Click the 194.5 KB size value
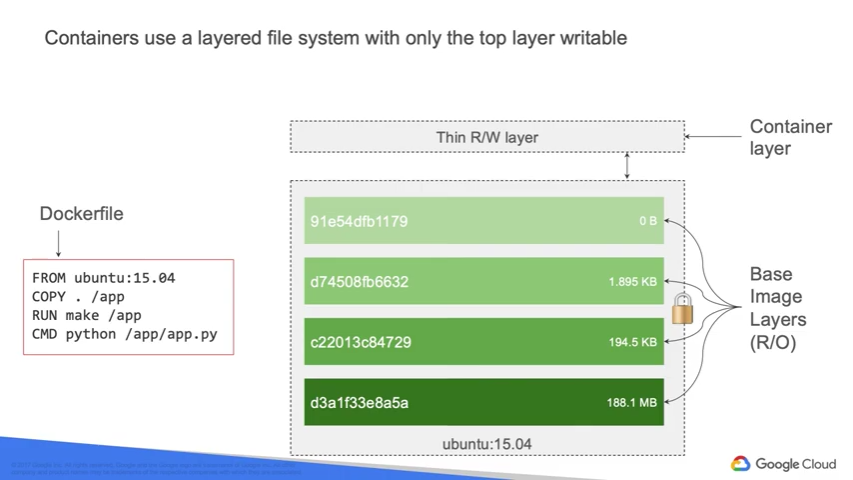This screenshot has height=480, width=853. [633, 342]
